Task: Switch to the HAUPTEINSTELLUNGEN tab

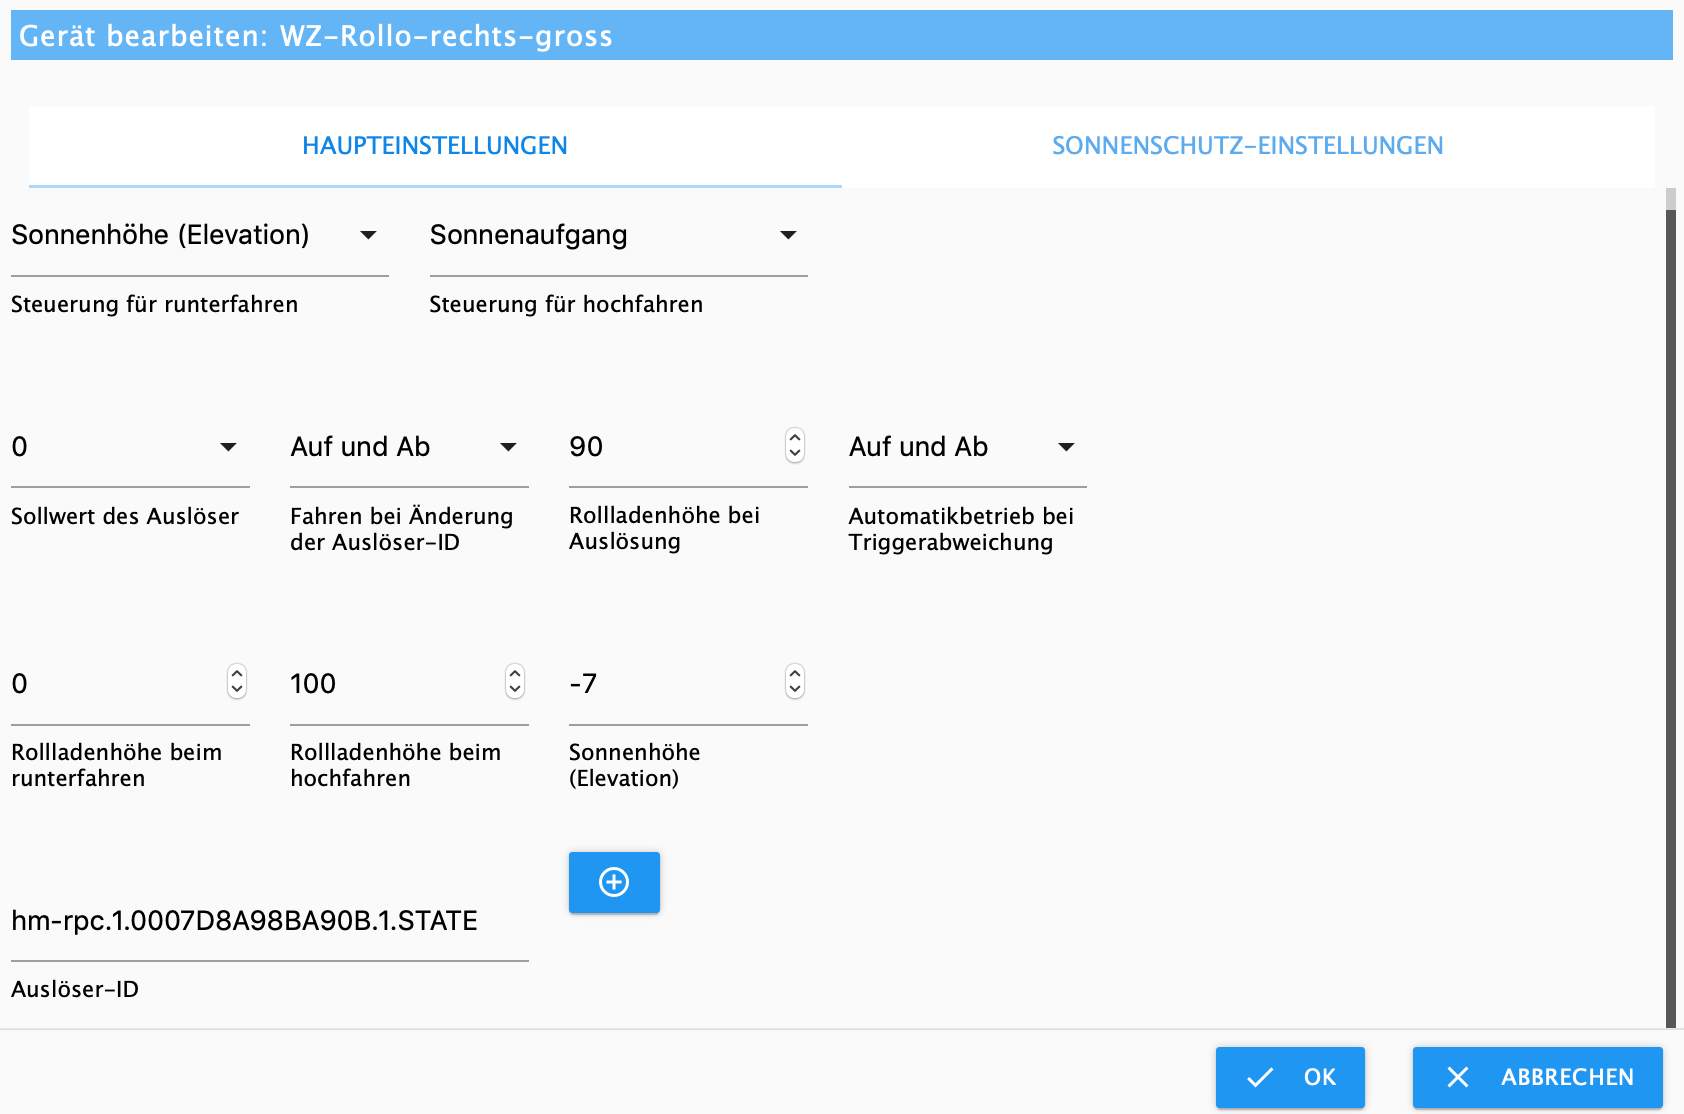Action: 435,146
